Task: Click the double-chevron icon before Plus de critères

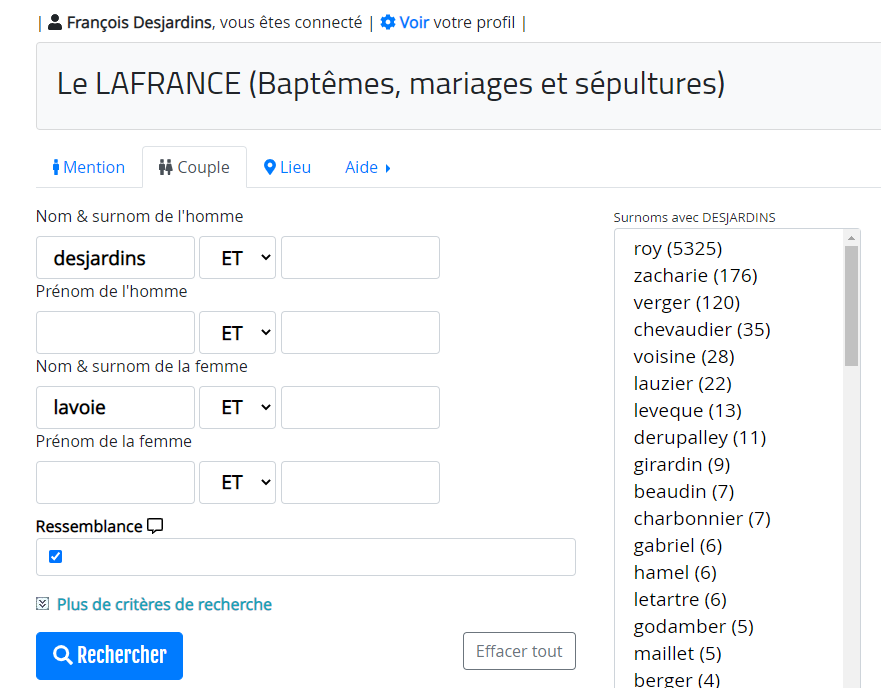Action: tap(42, 604)
